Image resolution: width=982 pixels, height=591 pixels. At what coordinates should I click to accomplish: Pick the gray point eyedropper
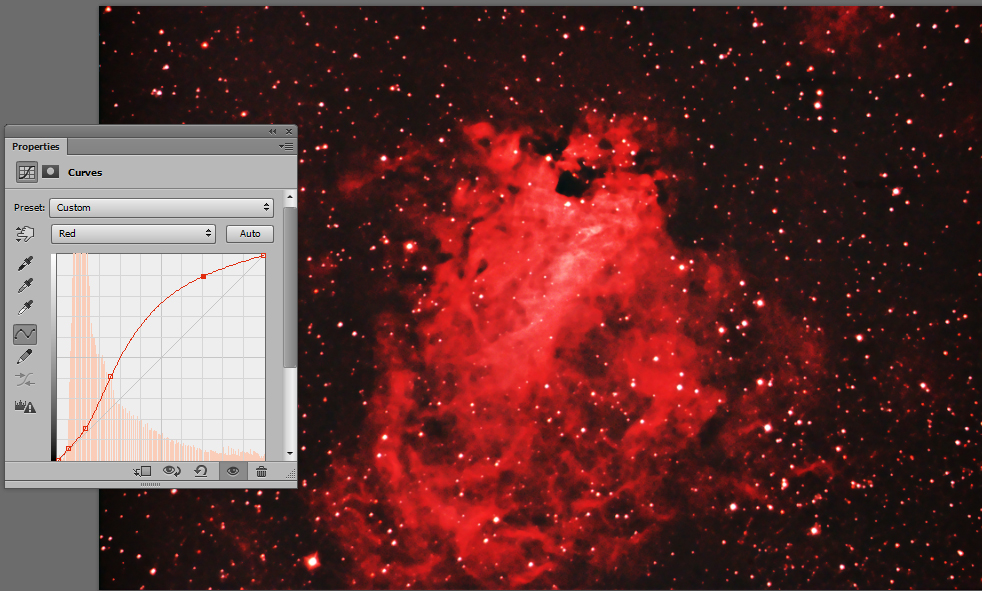click(25, 286)
